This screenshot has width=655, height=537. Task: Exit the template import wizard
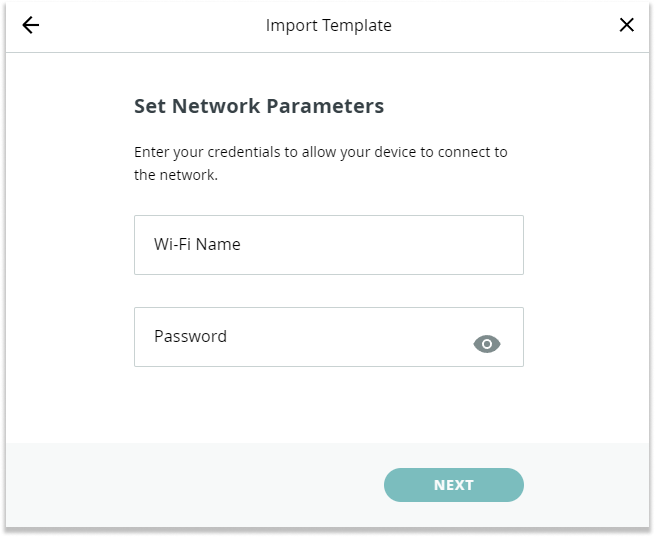click(x=627, y=25)
